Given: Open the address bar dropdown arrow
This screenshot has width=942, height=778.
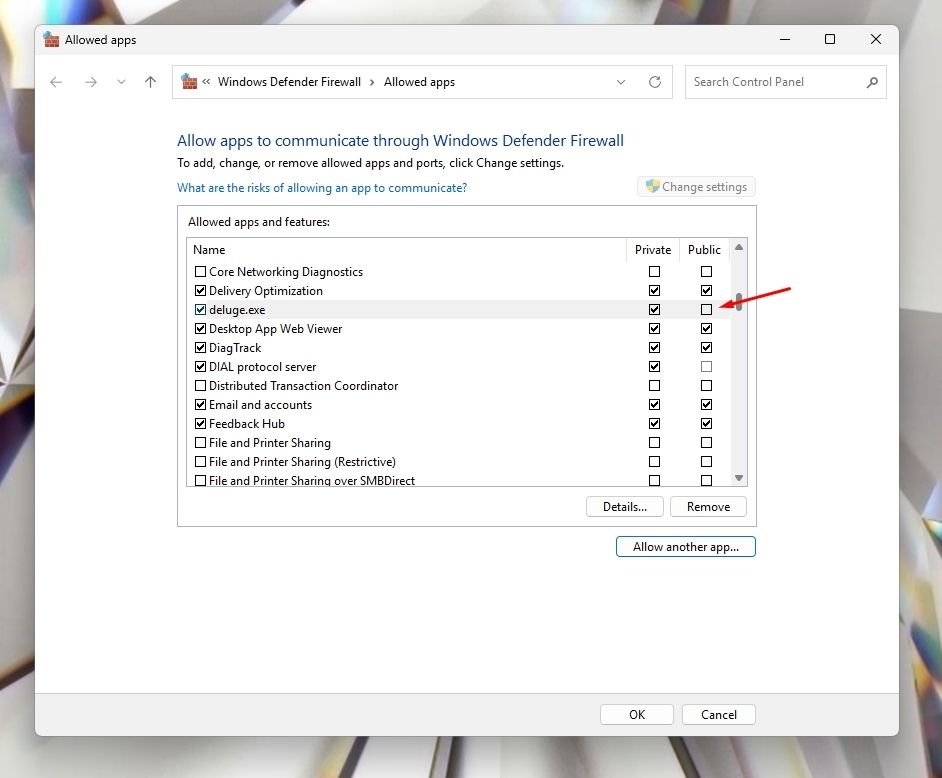Looking at the screenshot, I should 621,82.
